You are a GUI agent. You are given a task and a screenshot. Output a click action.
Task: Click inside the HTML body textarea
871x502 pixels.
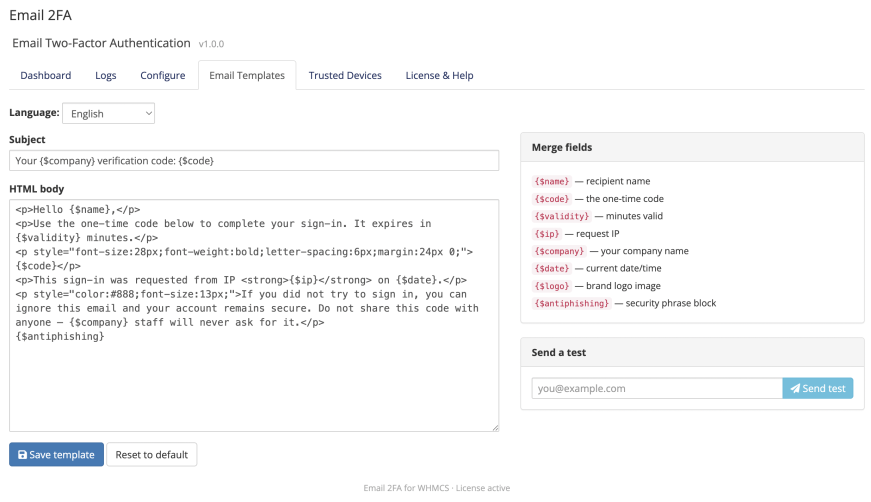(254, 315)
